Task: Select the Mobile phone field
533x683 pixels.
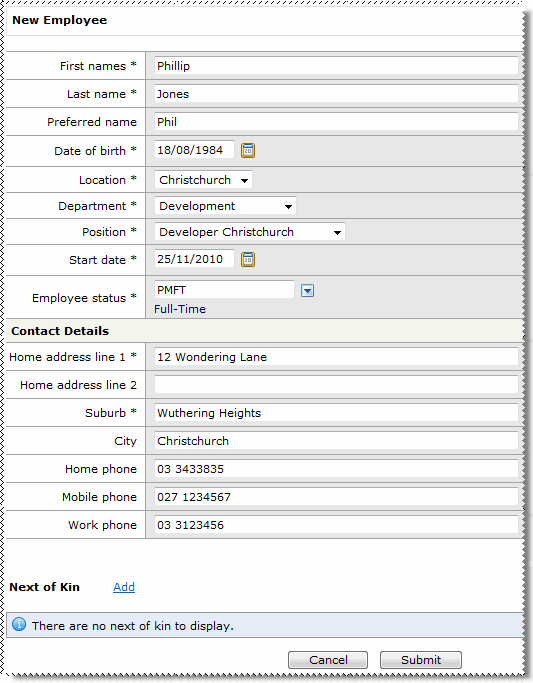Action: click(x=336, y=497)
